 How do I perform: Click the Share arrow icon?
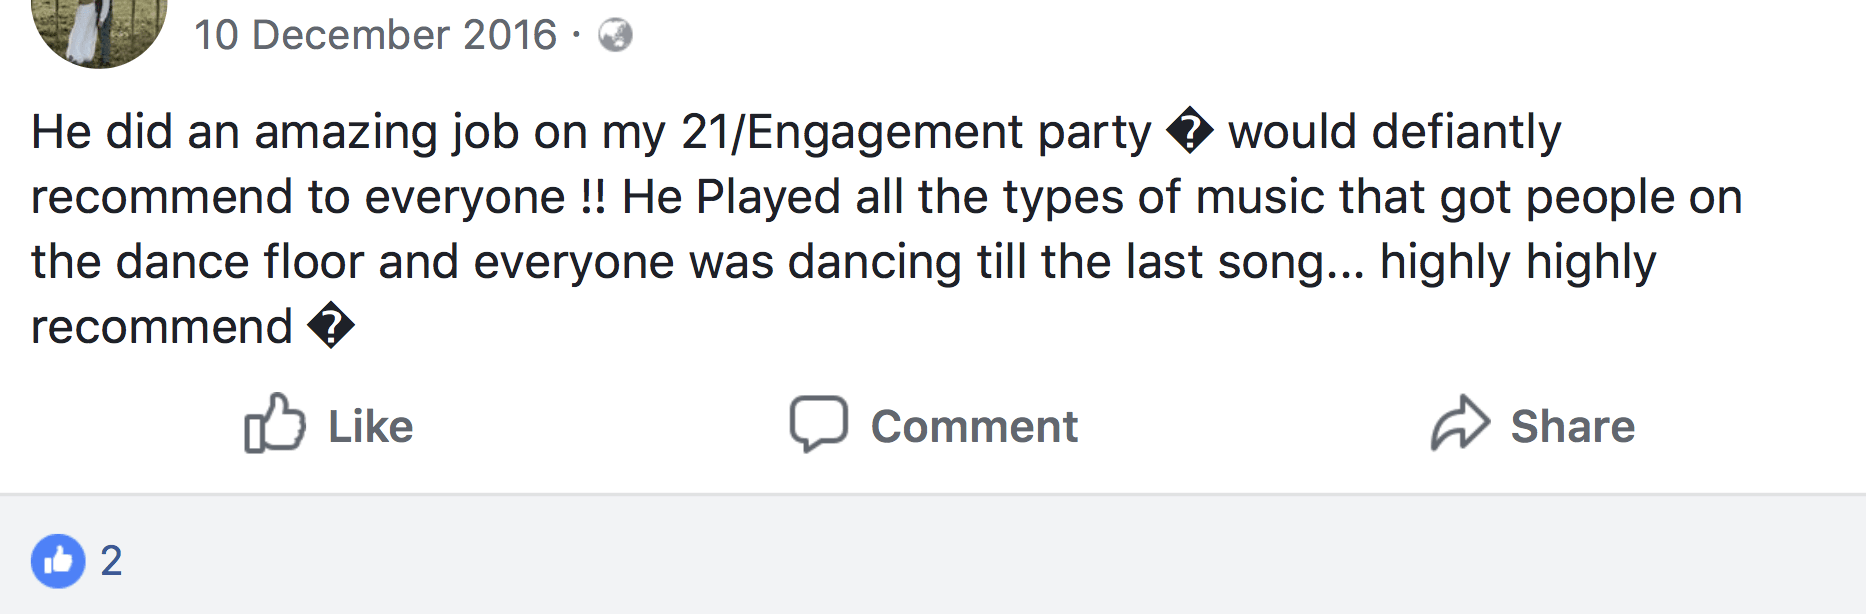coord(1460,424)
